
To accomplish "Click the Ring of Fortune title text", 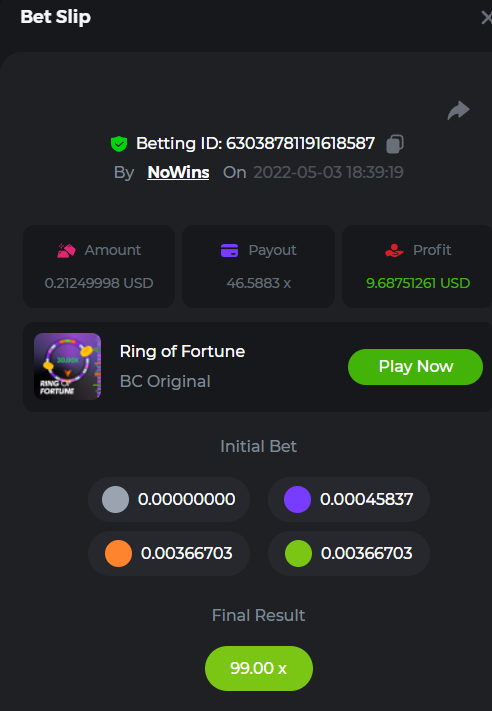I will [x=182, y=351].
